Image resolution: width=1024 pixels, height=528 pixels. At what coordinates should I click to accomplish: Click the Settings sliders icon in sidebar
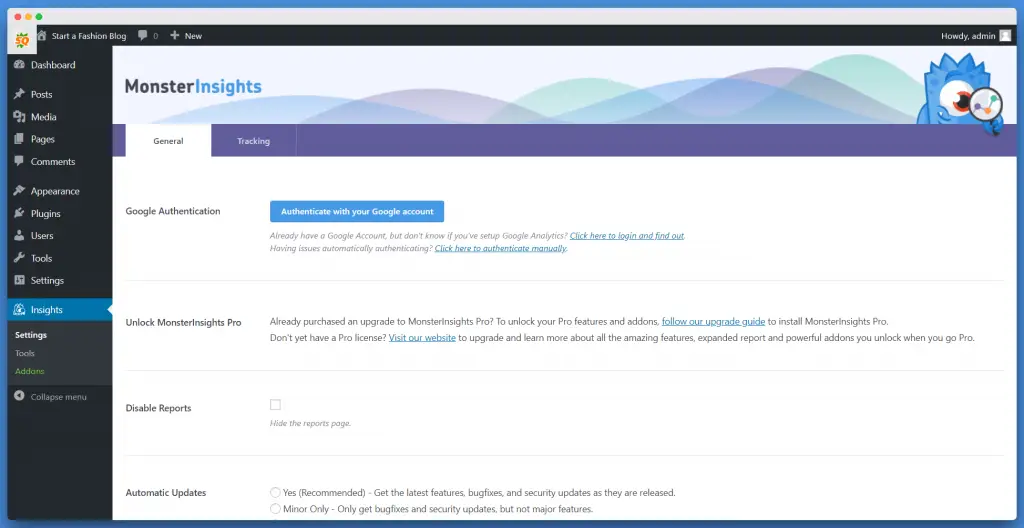click(19, 280)
